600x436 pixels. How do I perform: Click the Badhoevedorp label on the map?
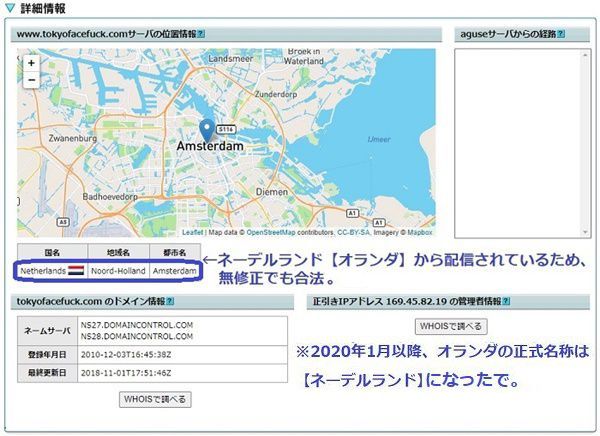(110, 197)
